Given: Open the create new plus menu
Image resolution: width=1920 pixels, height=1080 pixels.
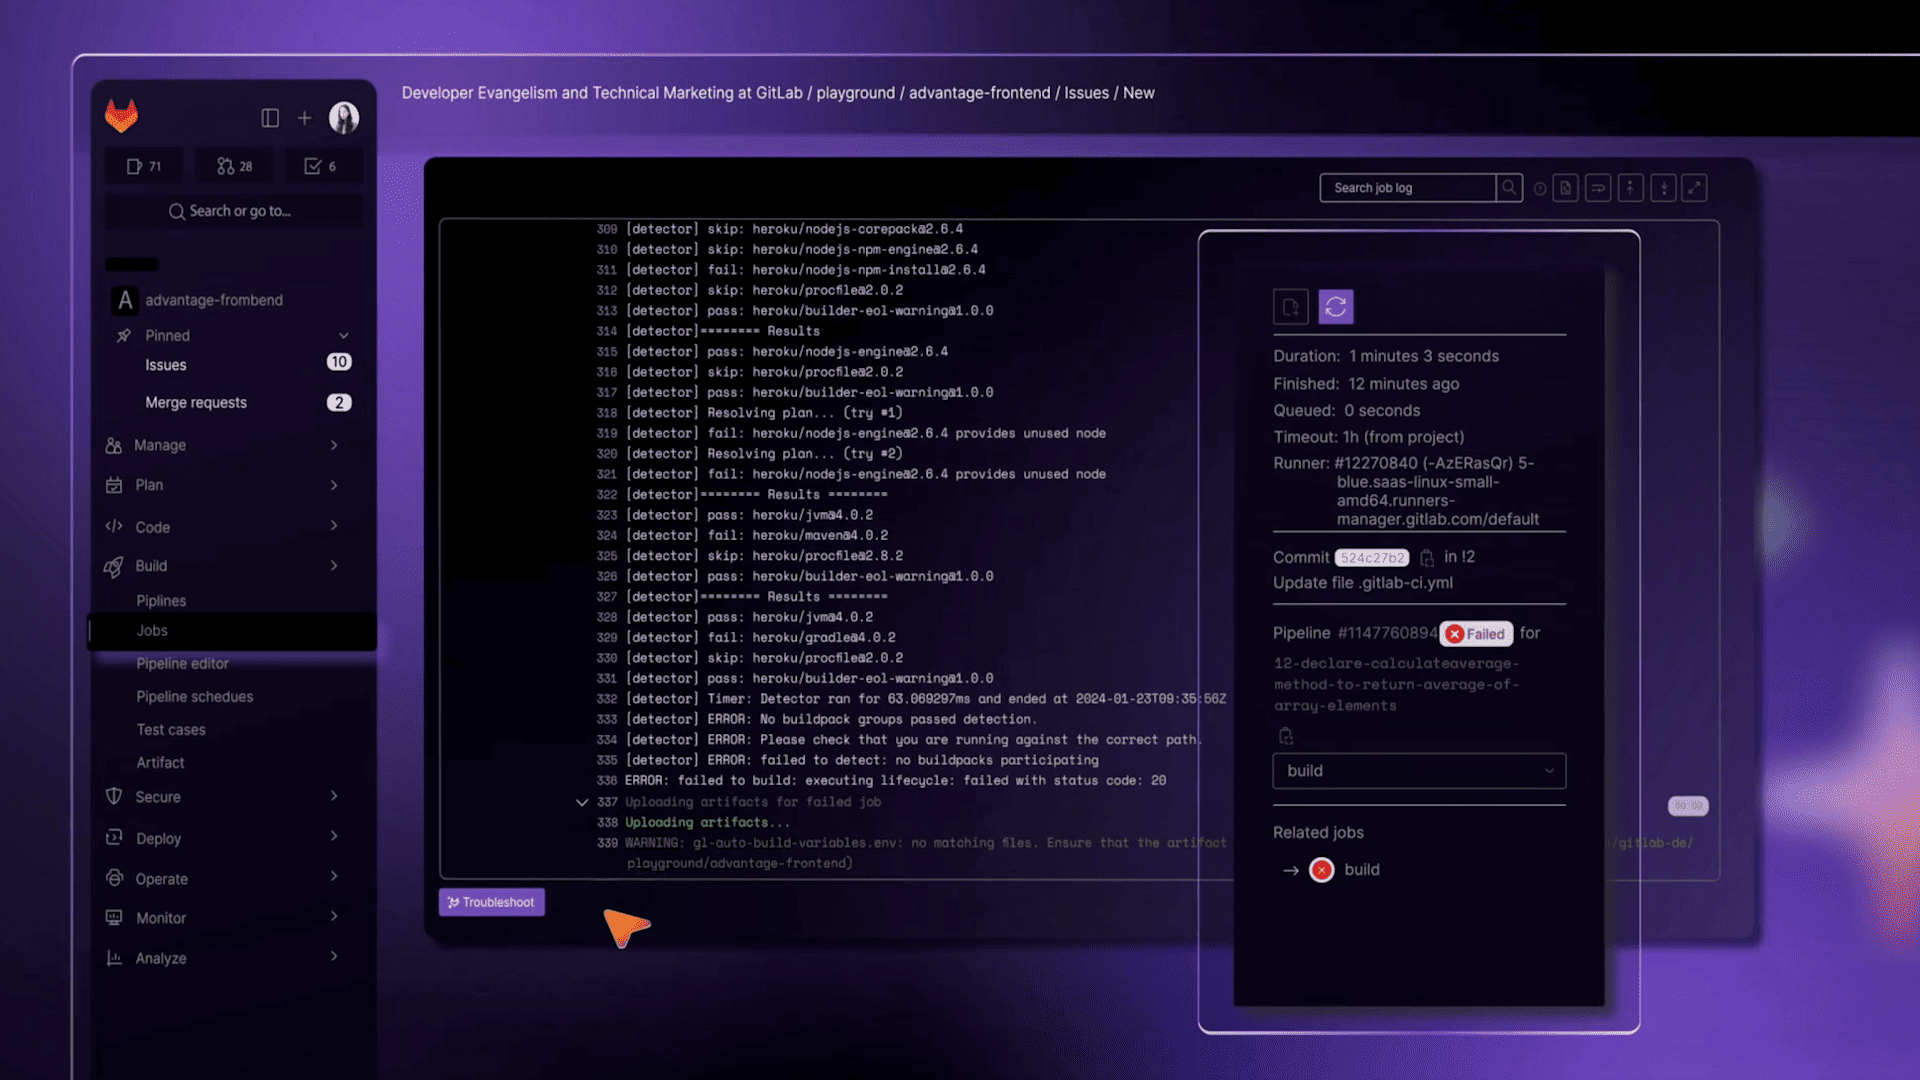Looking at the screenshot, I should click(304, 118).
